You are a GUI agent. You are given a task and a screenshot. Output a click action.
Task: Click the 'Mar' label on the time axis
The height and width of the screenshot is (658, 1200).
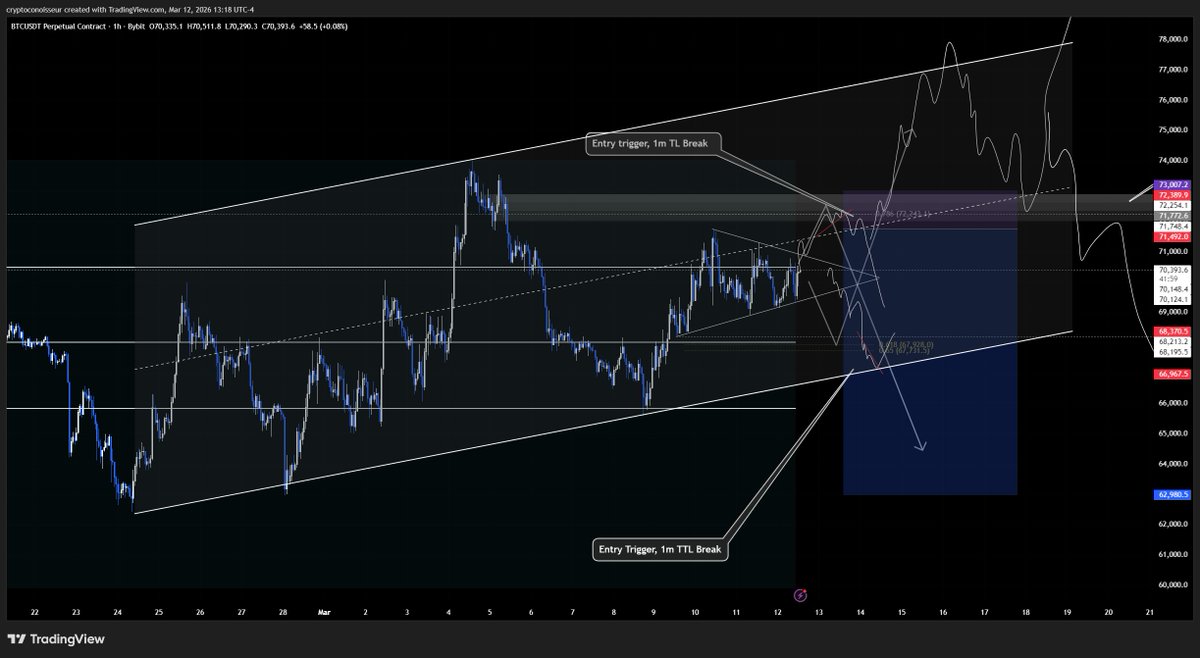[323, 610]
